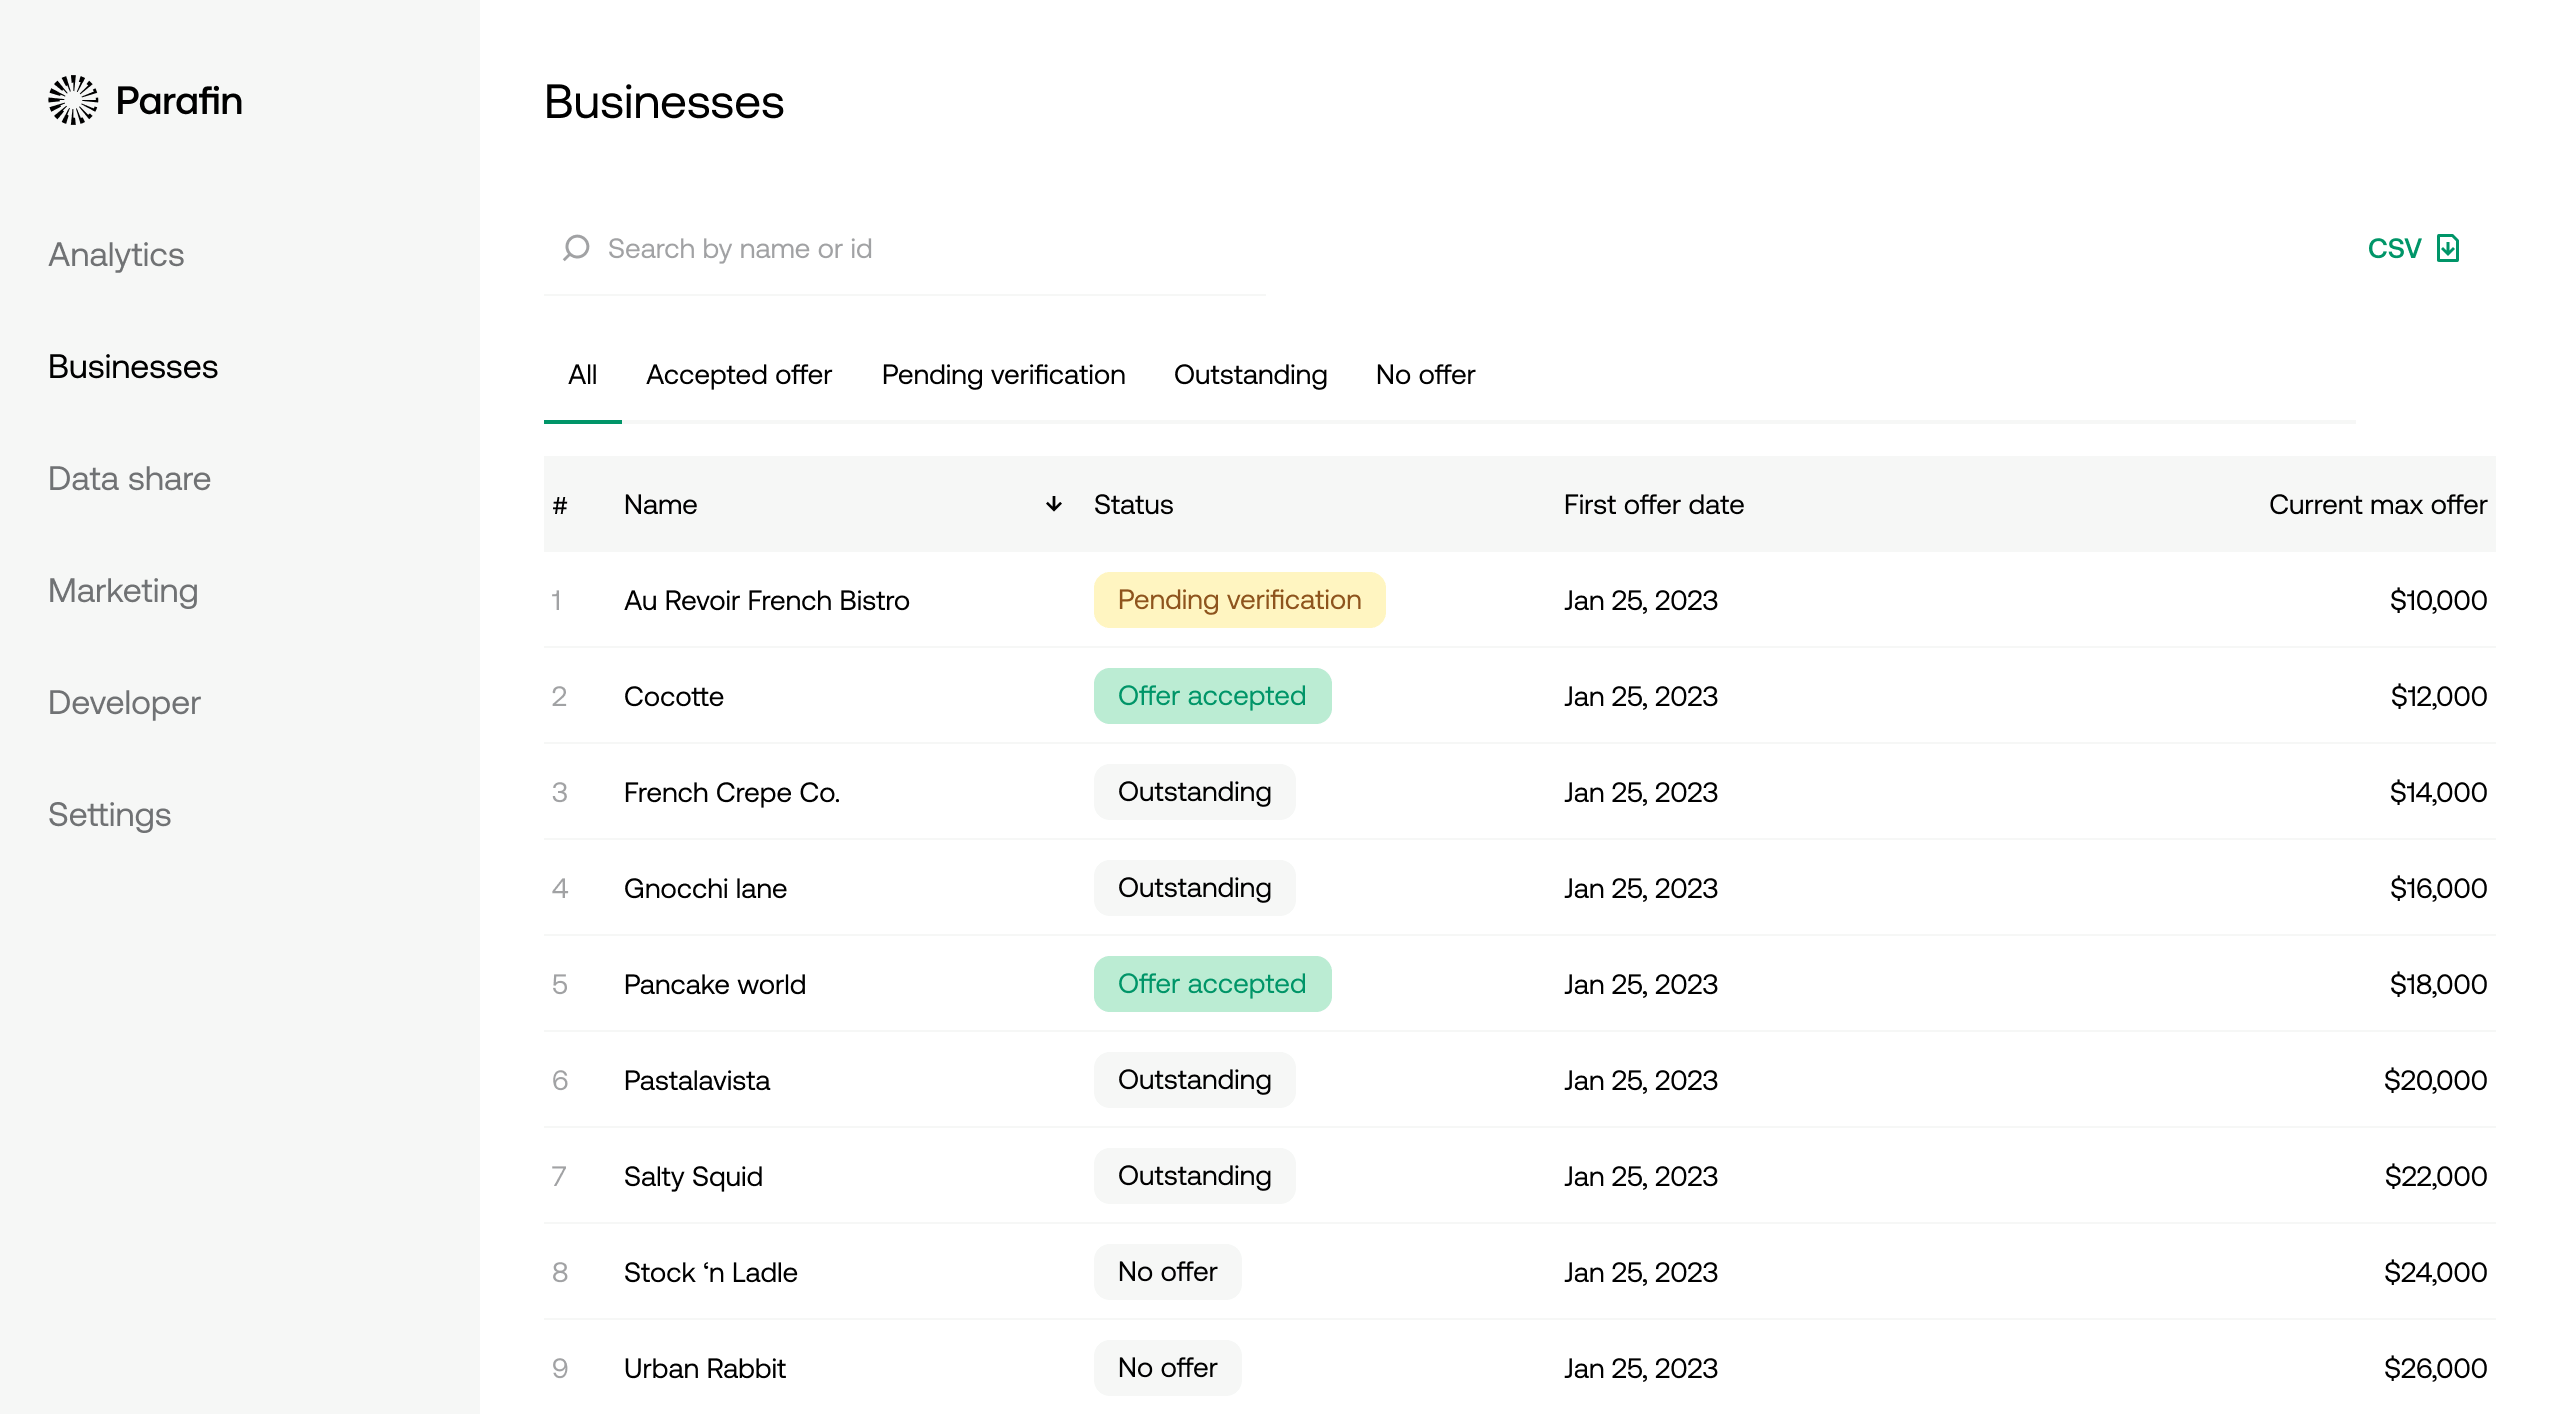The height and width of the screenshot is (1414, 2560).
Task: Go to Data share in sidebar
Action: [x=129, y=479]
